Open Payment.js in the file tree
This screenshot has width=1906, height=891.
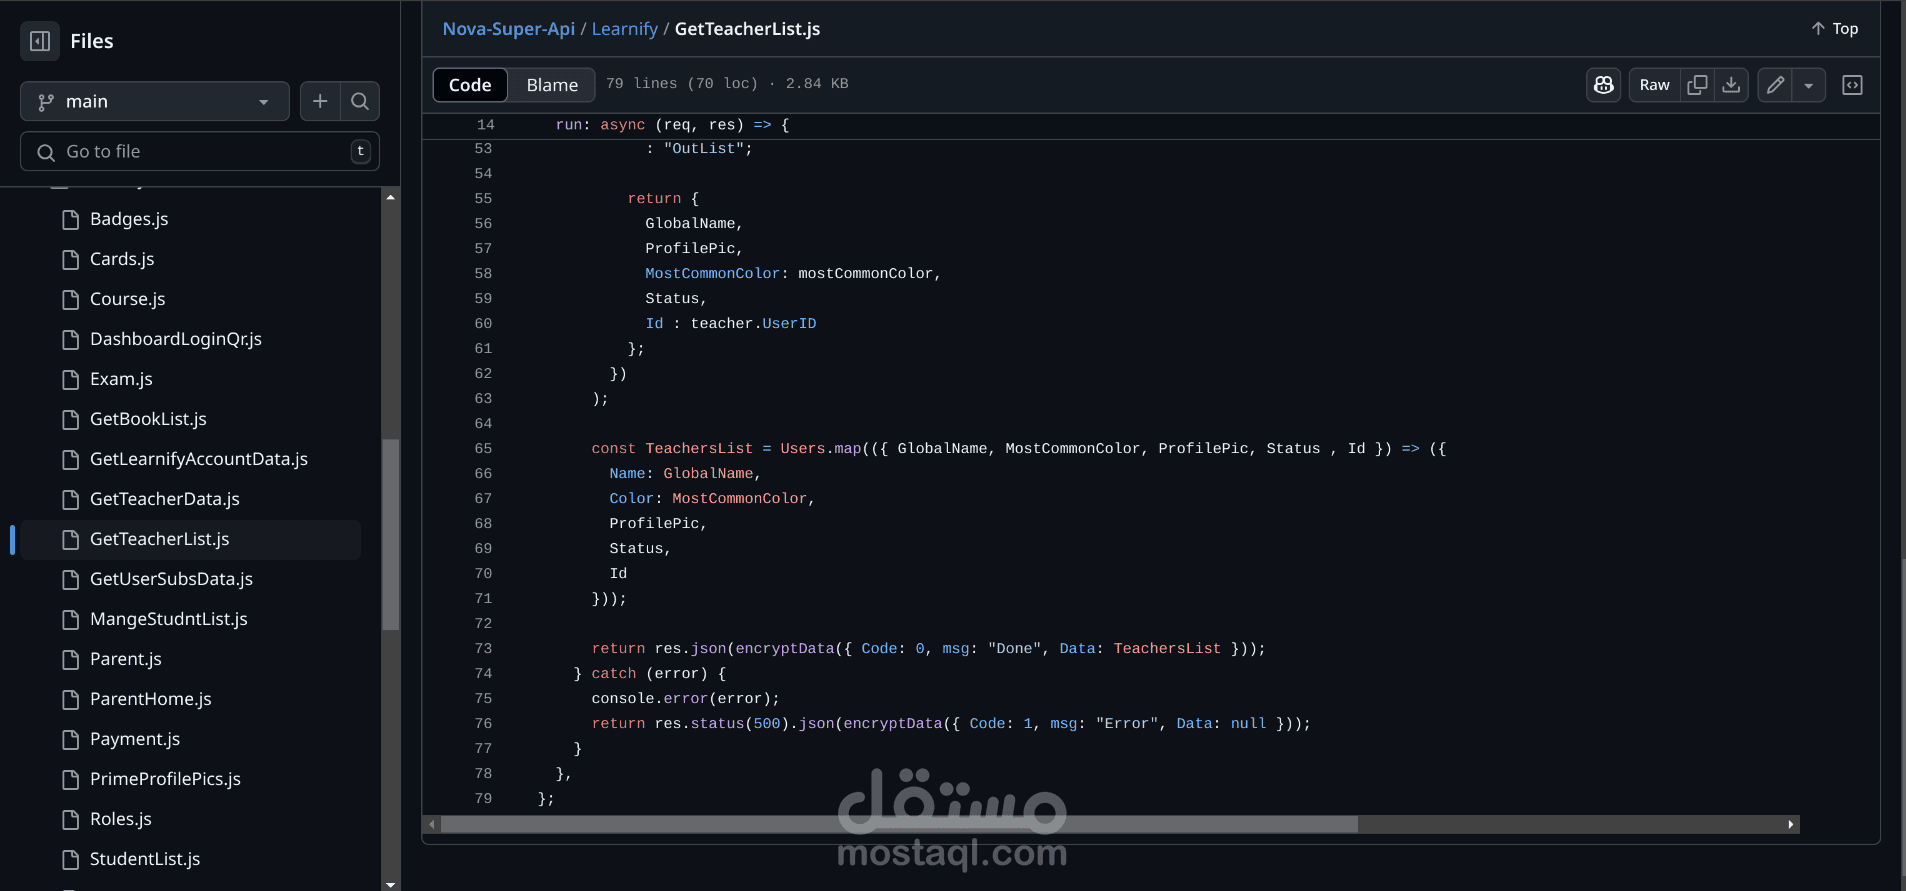point(135,739)
